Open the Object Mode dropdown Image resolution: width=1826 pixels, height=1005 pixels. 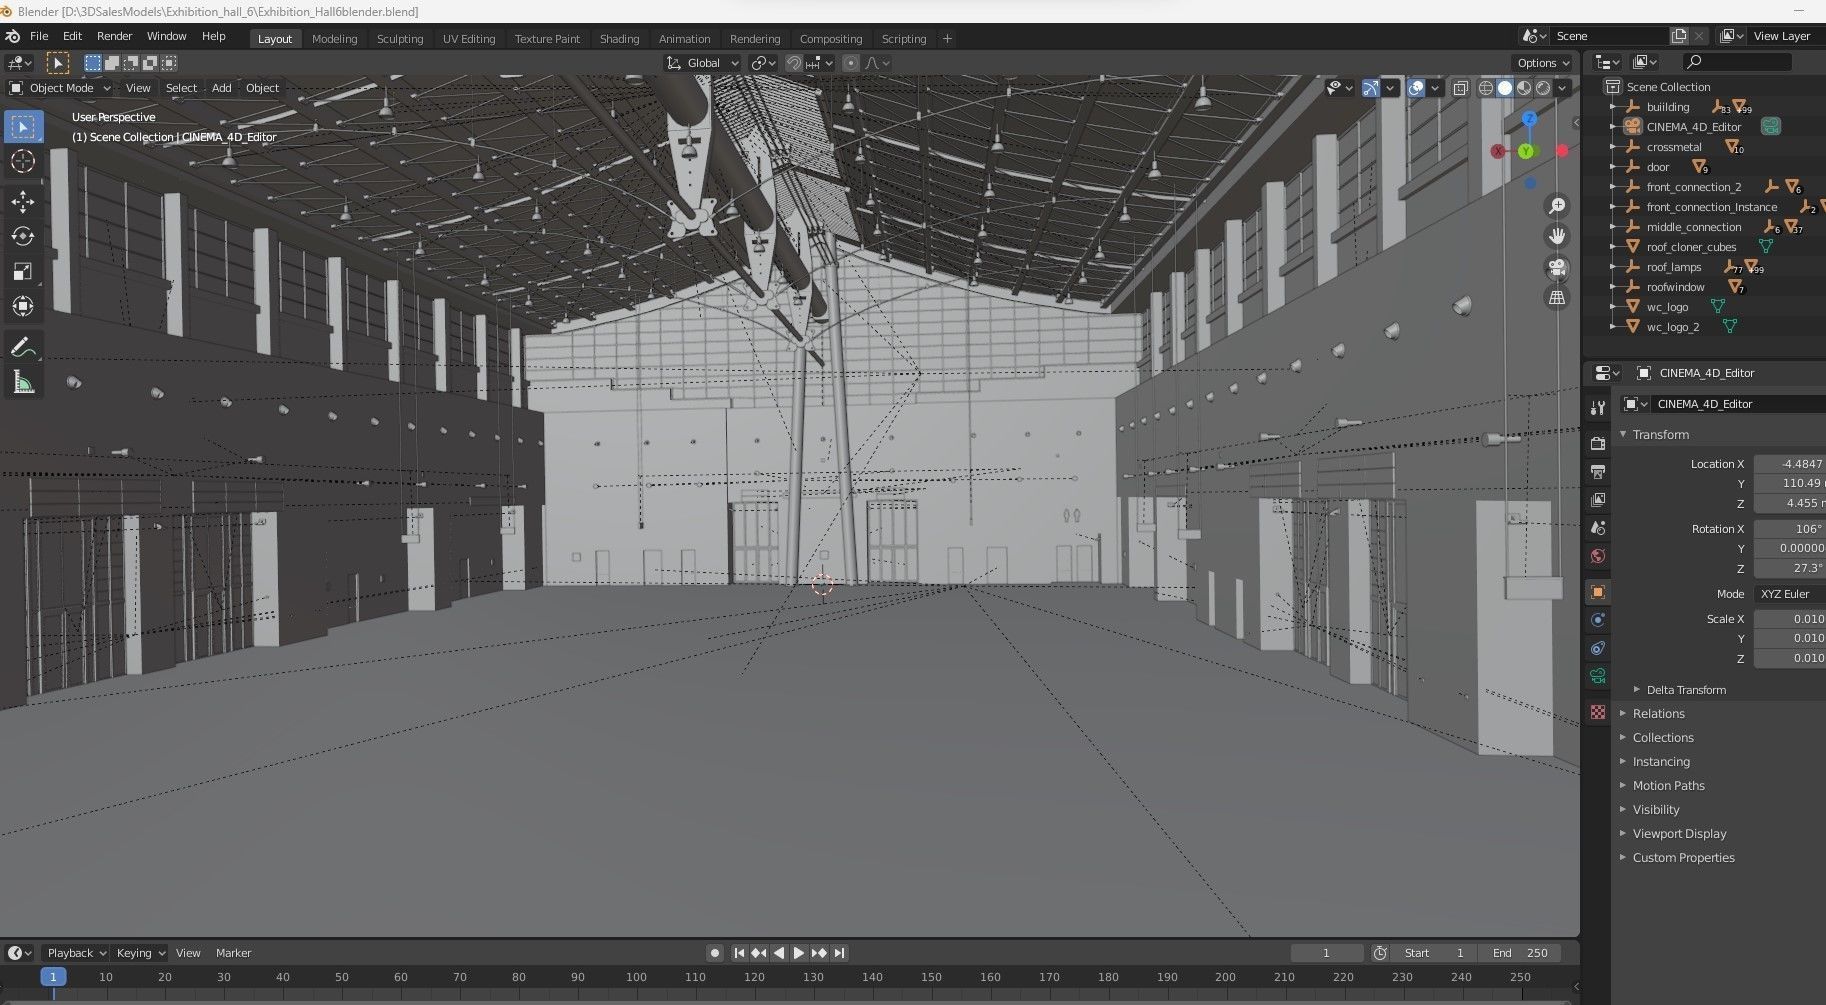coord(60,88)
